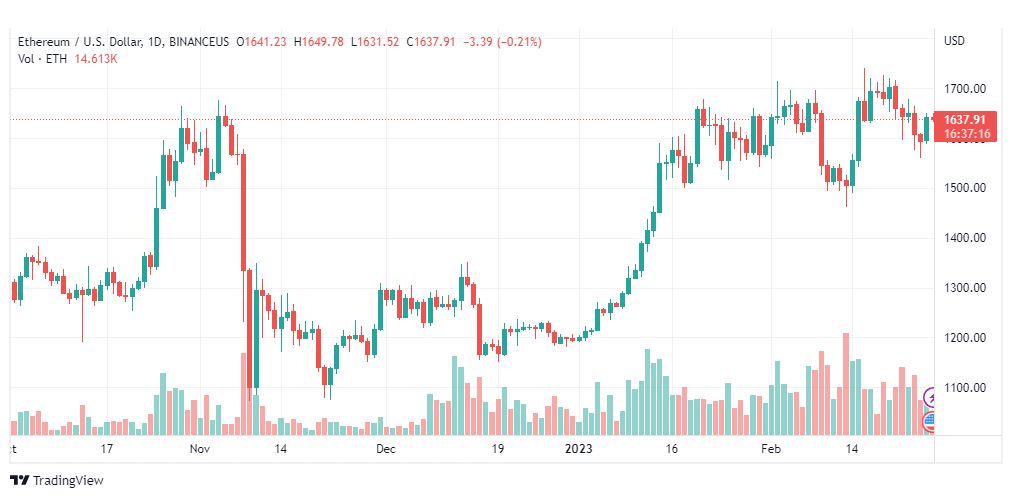
Task: Click the 16:37:16 countdown timer label
Action: [x=965, y=134]
